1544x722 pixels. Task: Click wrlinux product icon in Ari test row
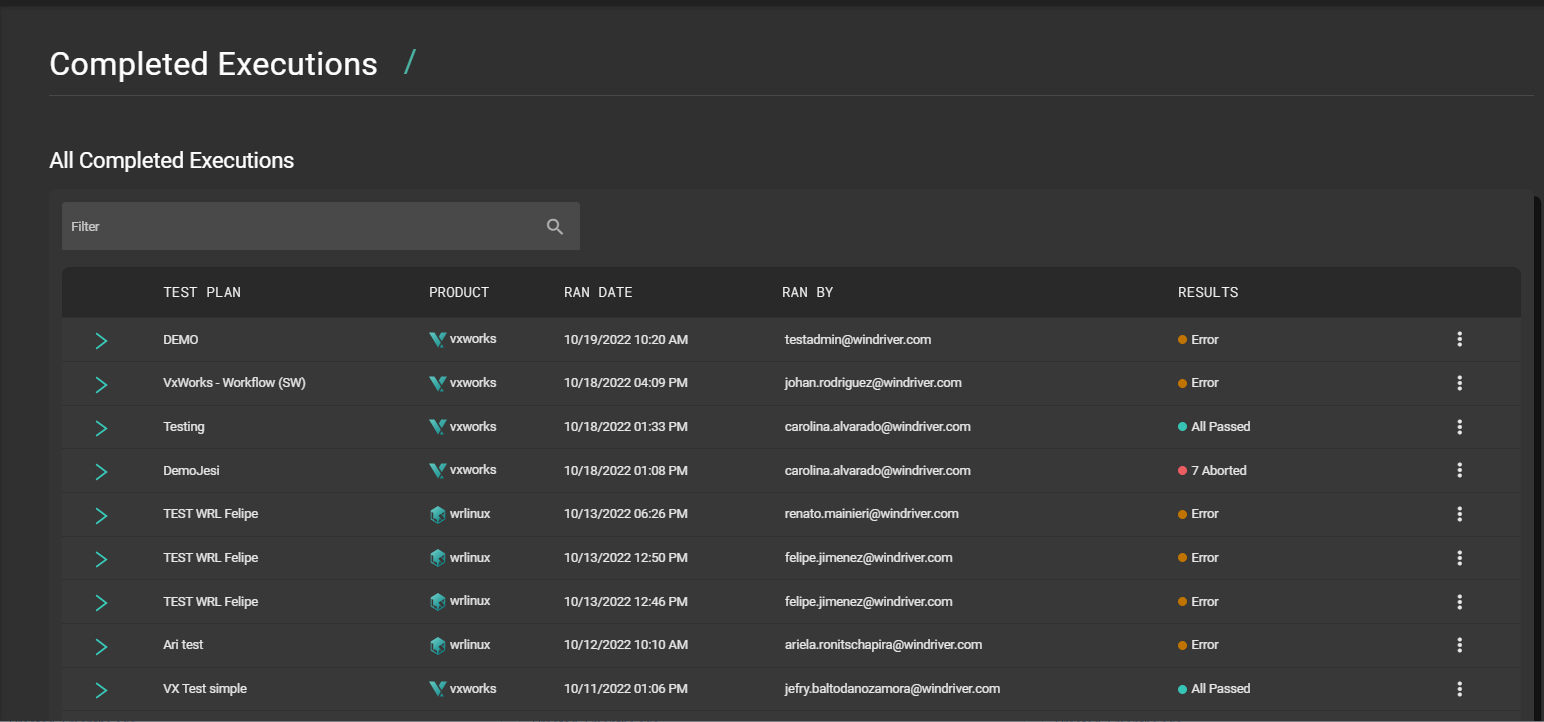pos(437,645)
